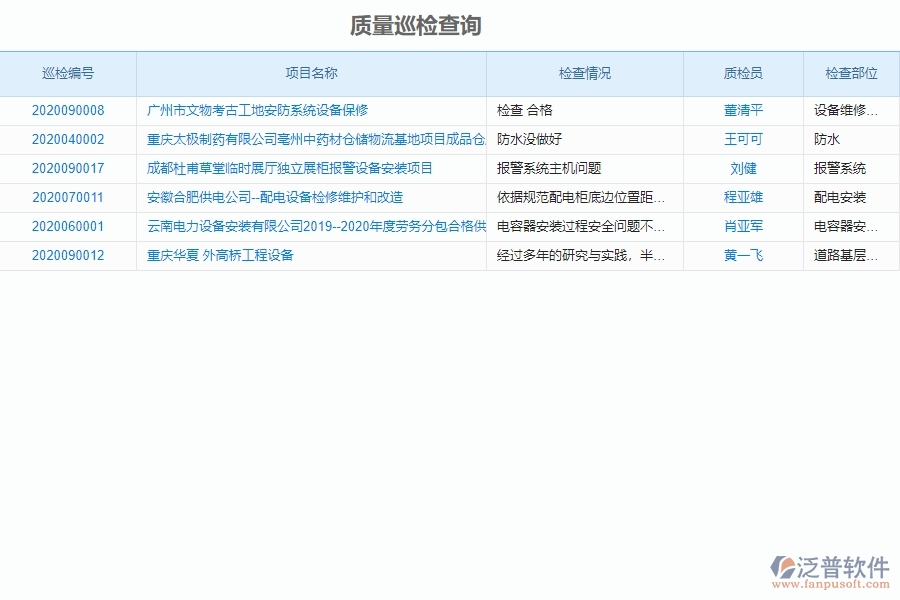Sort by the 巡检编号 column header
This screenshot has height=600, width=900.
(x=67, y=73)
